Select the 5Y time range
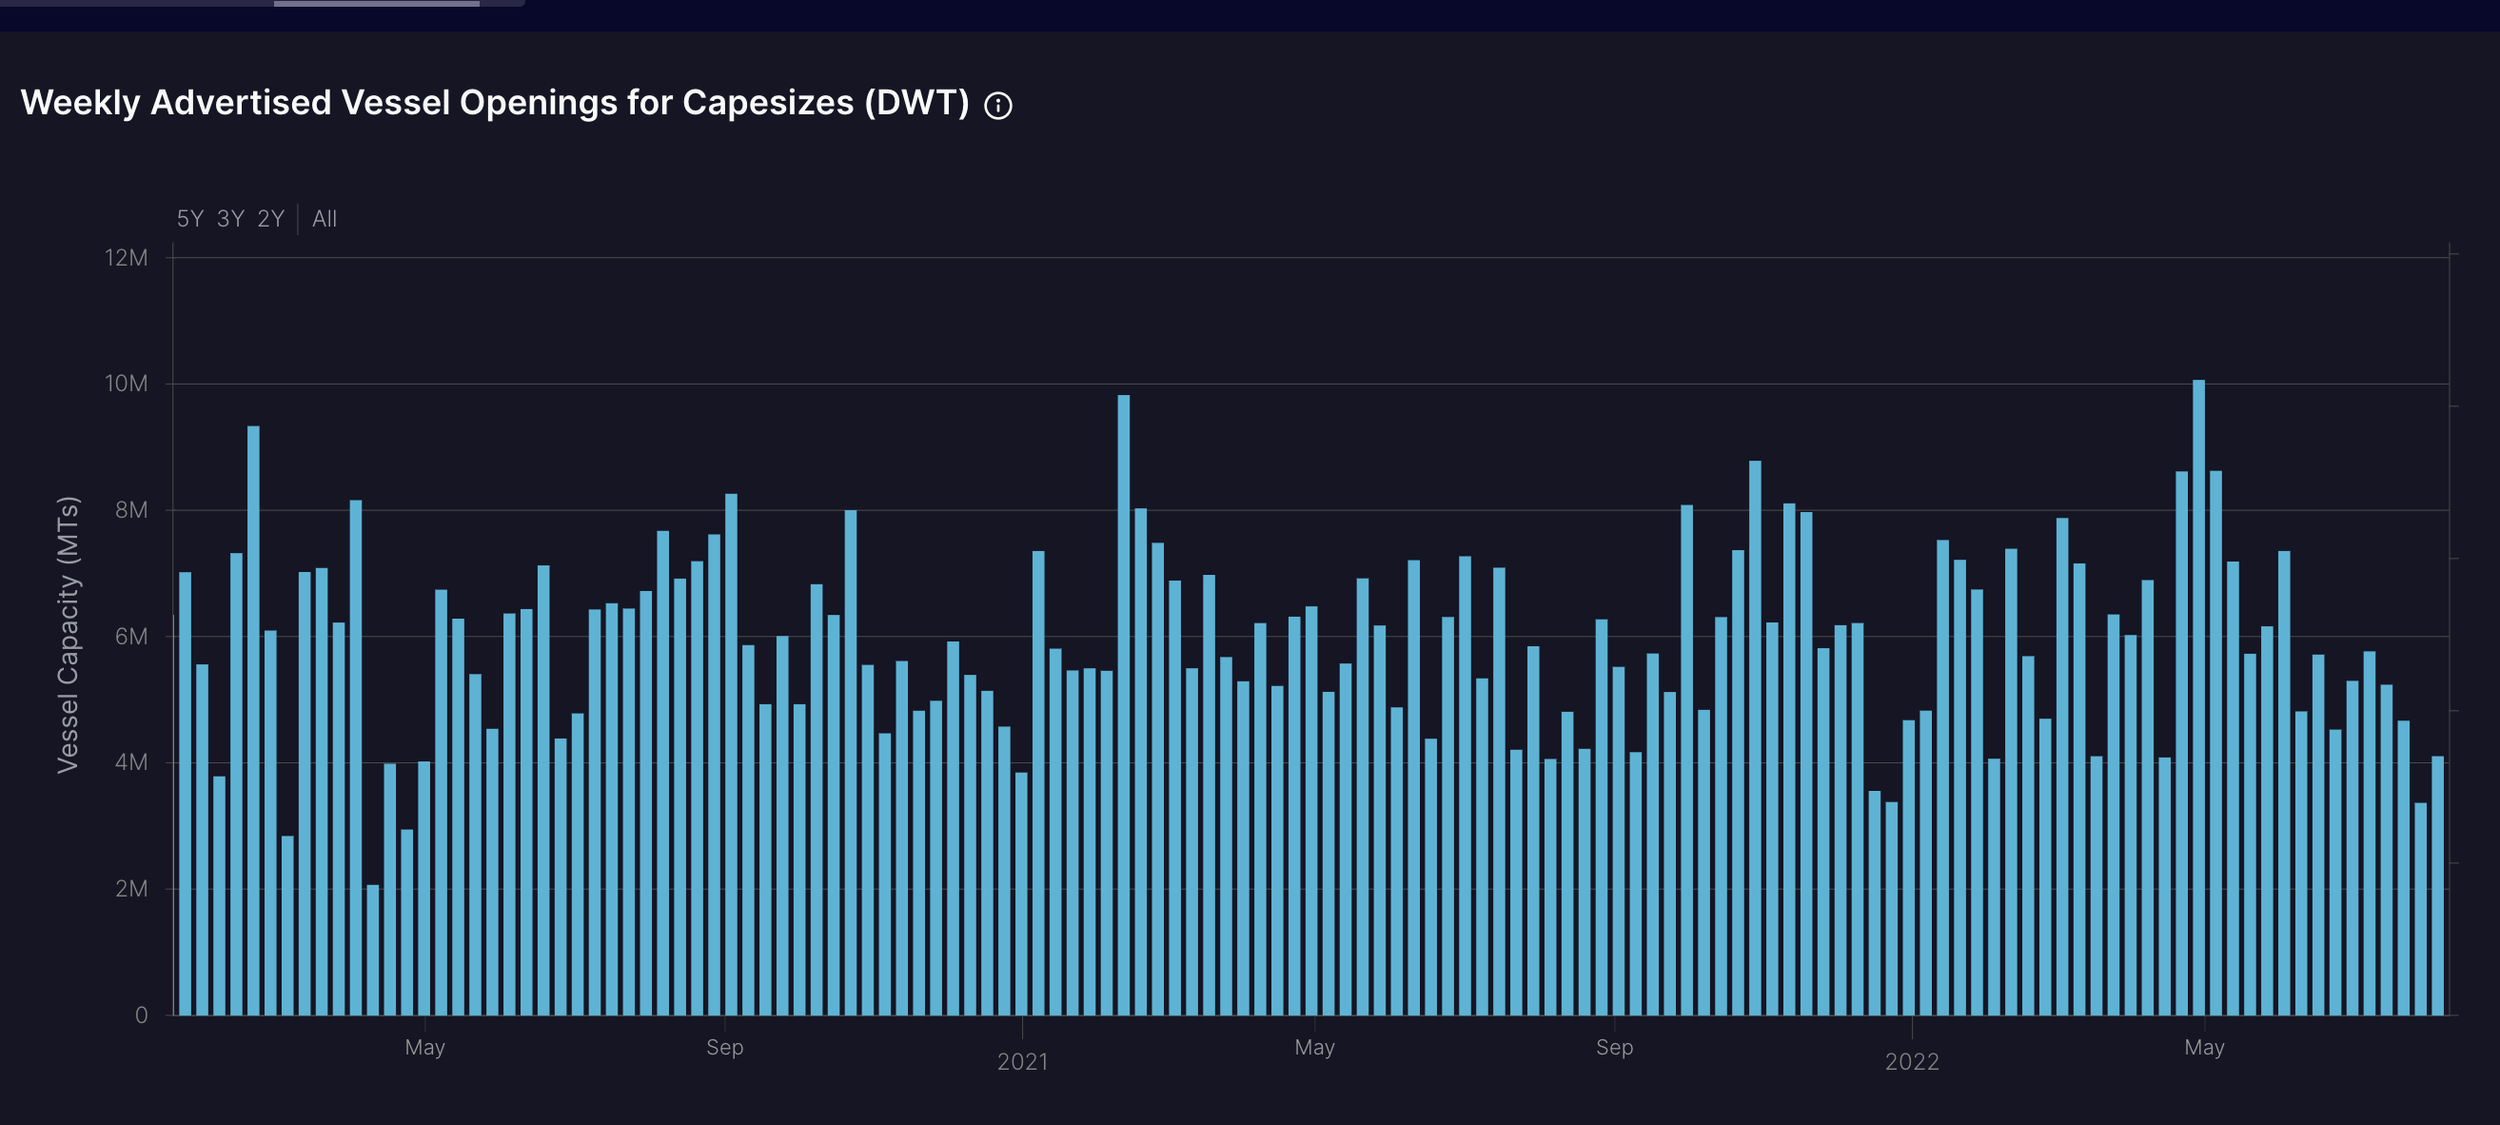The width and height of the screenshot is (2500, 1125). click(x=190, y=219)
